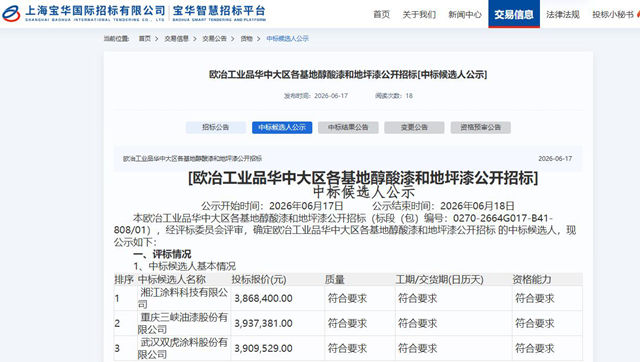Click 资格能力 符合要求 in the 重庆三峡 row
Screen dimensions: 640x362
point(535,323)
